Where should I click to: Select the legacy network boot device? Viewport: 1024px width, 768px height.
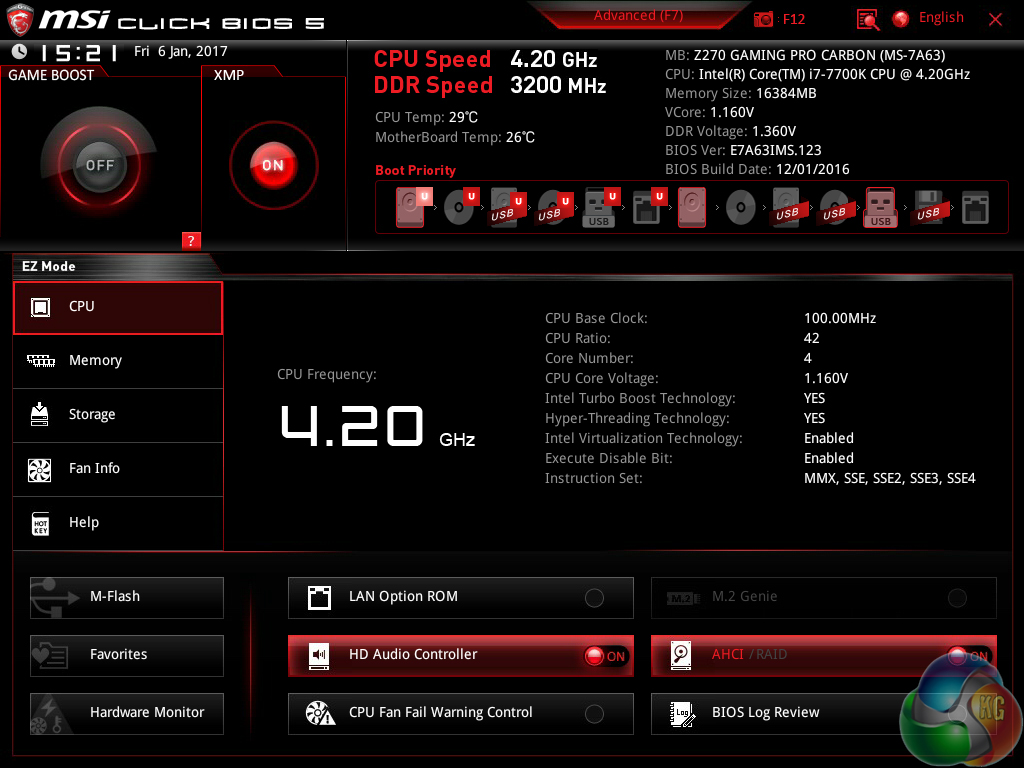tap(975, 207)
